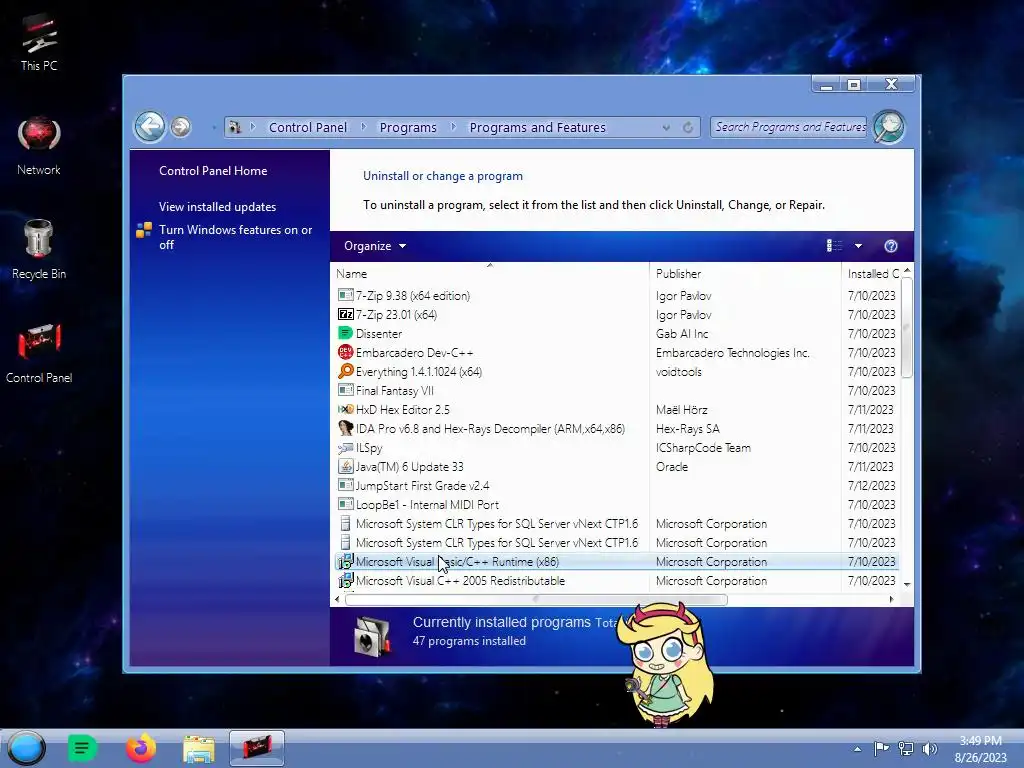Click the Start orb button
Screen dimensions: 1024x768
27,748
